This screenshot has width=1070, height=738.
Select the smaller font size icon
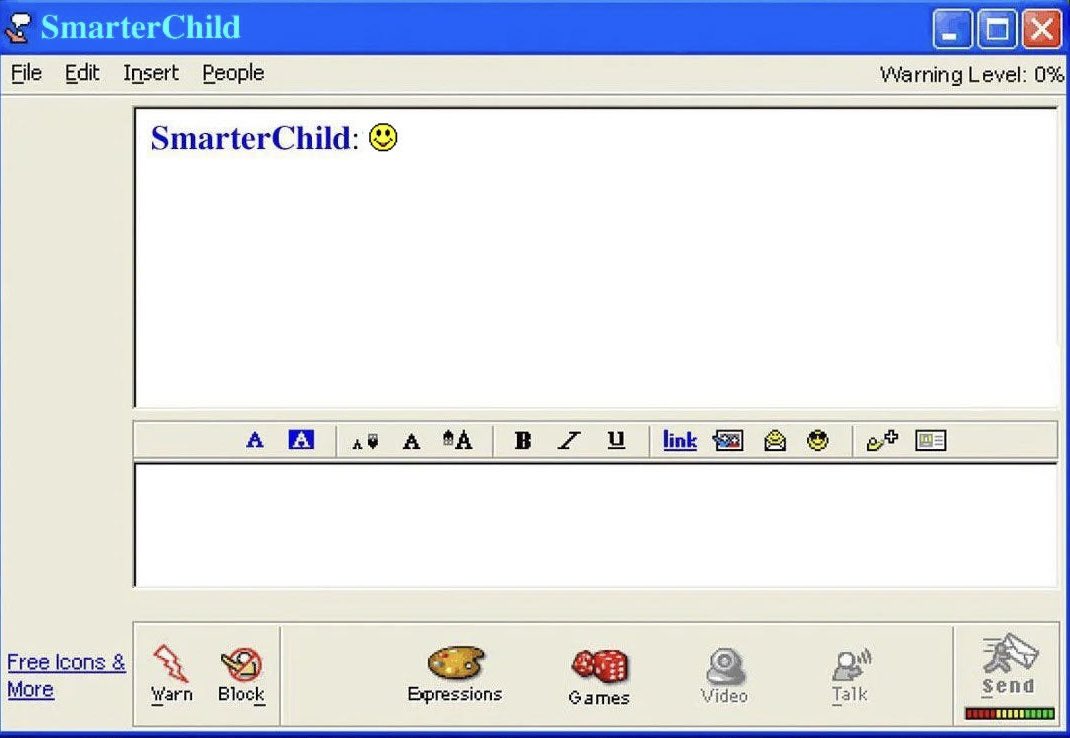point(365,442)
